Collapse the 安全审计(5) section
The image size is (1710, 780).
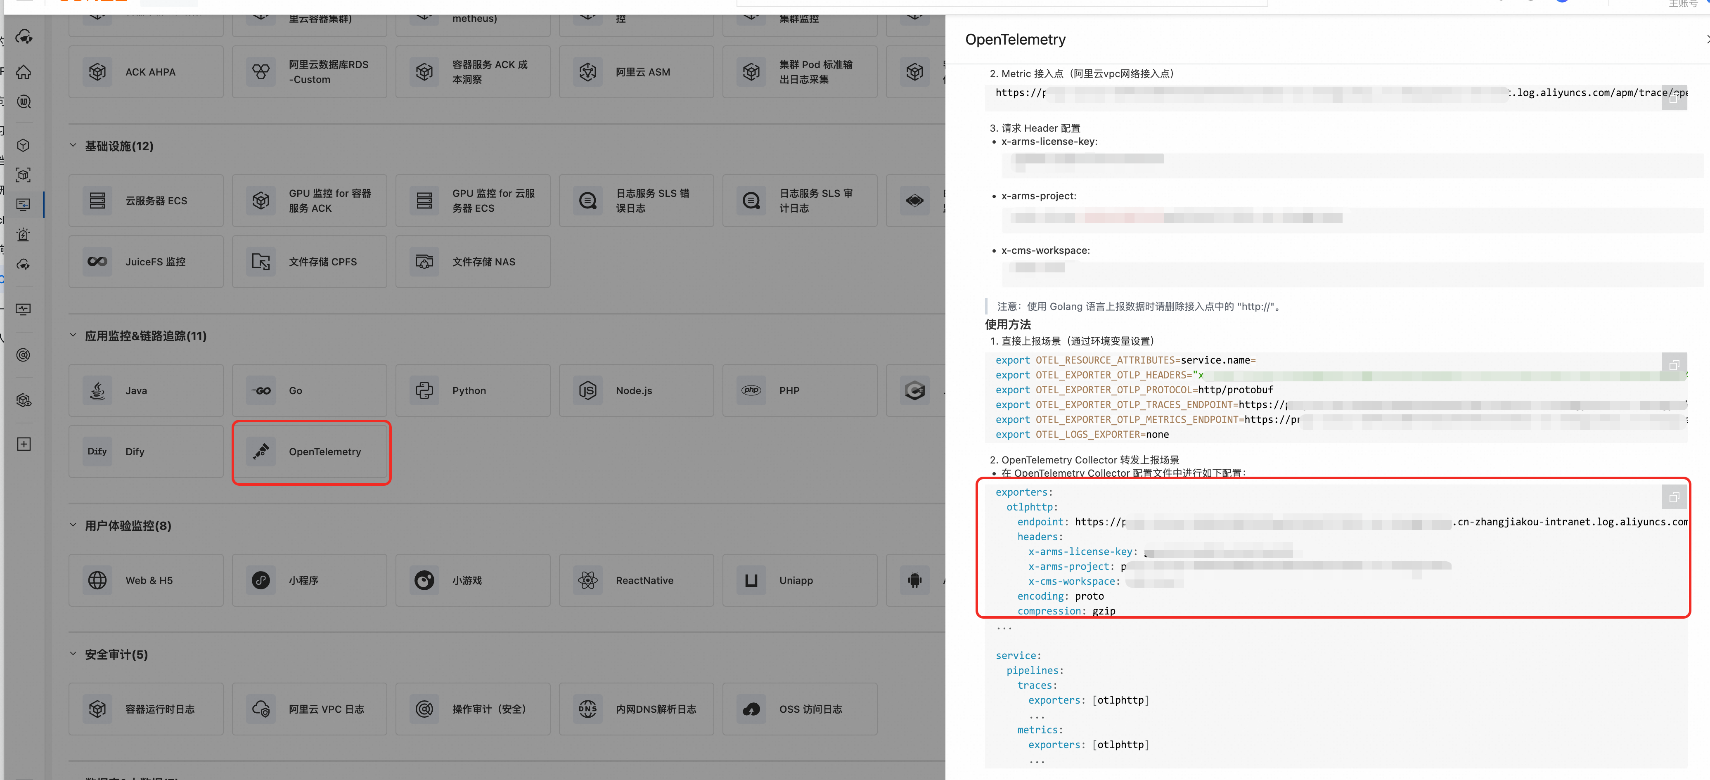tap(73, 654)
